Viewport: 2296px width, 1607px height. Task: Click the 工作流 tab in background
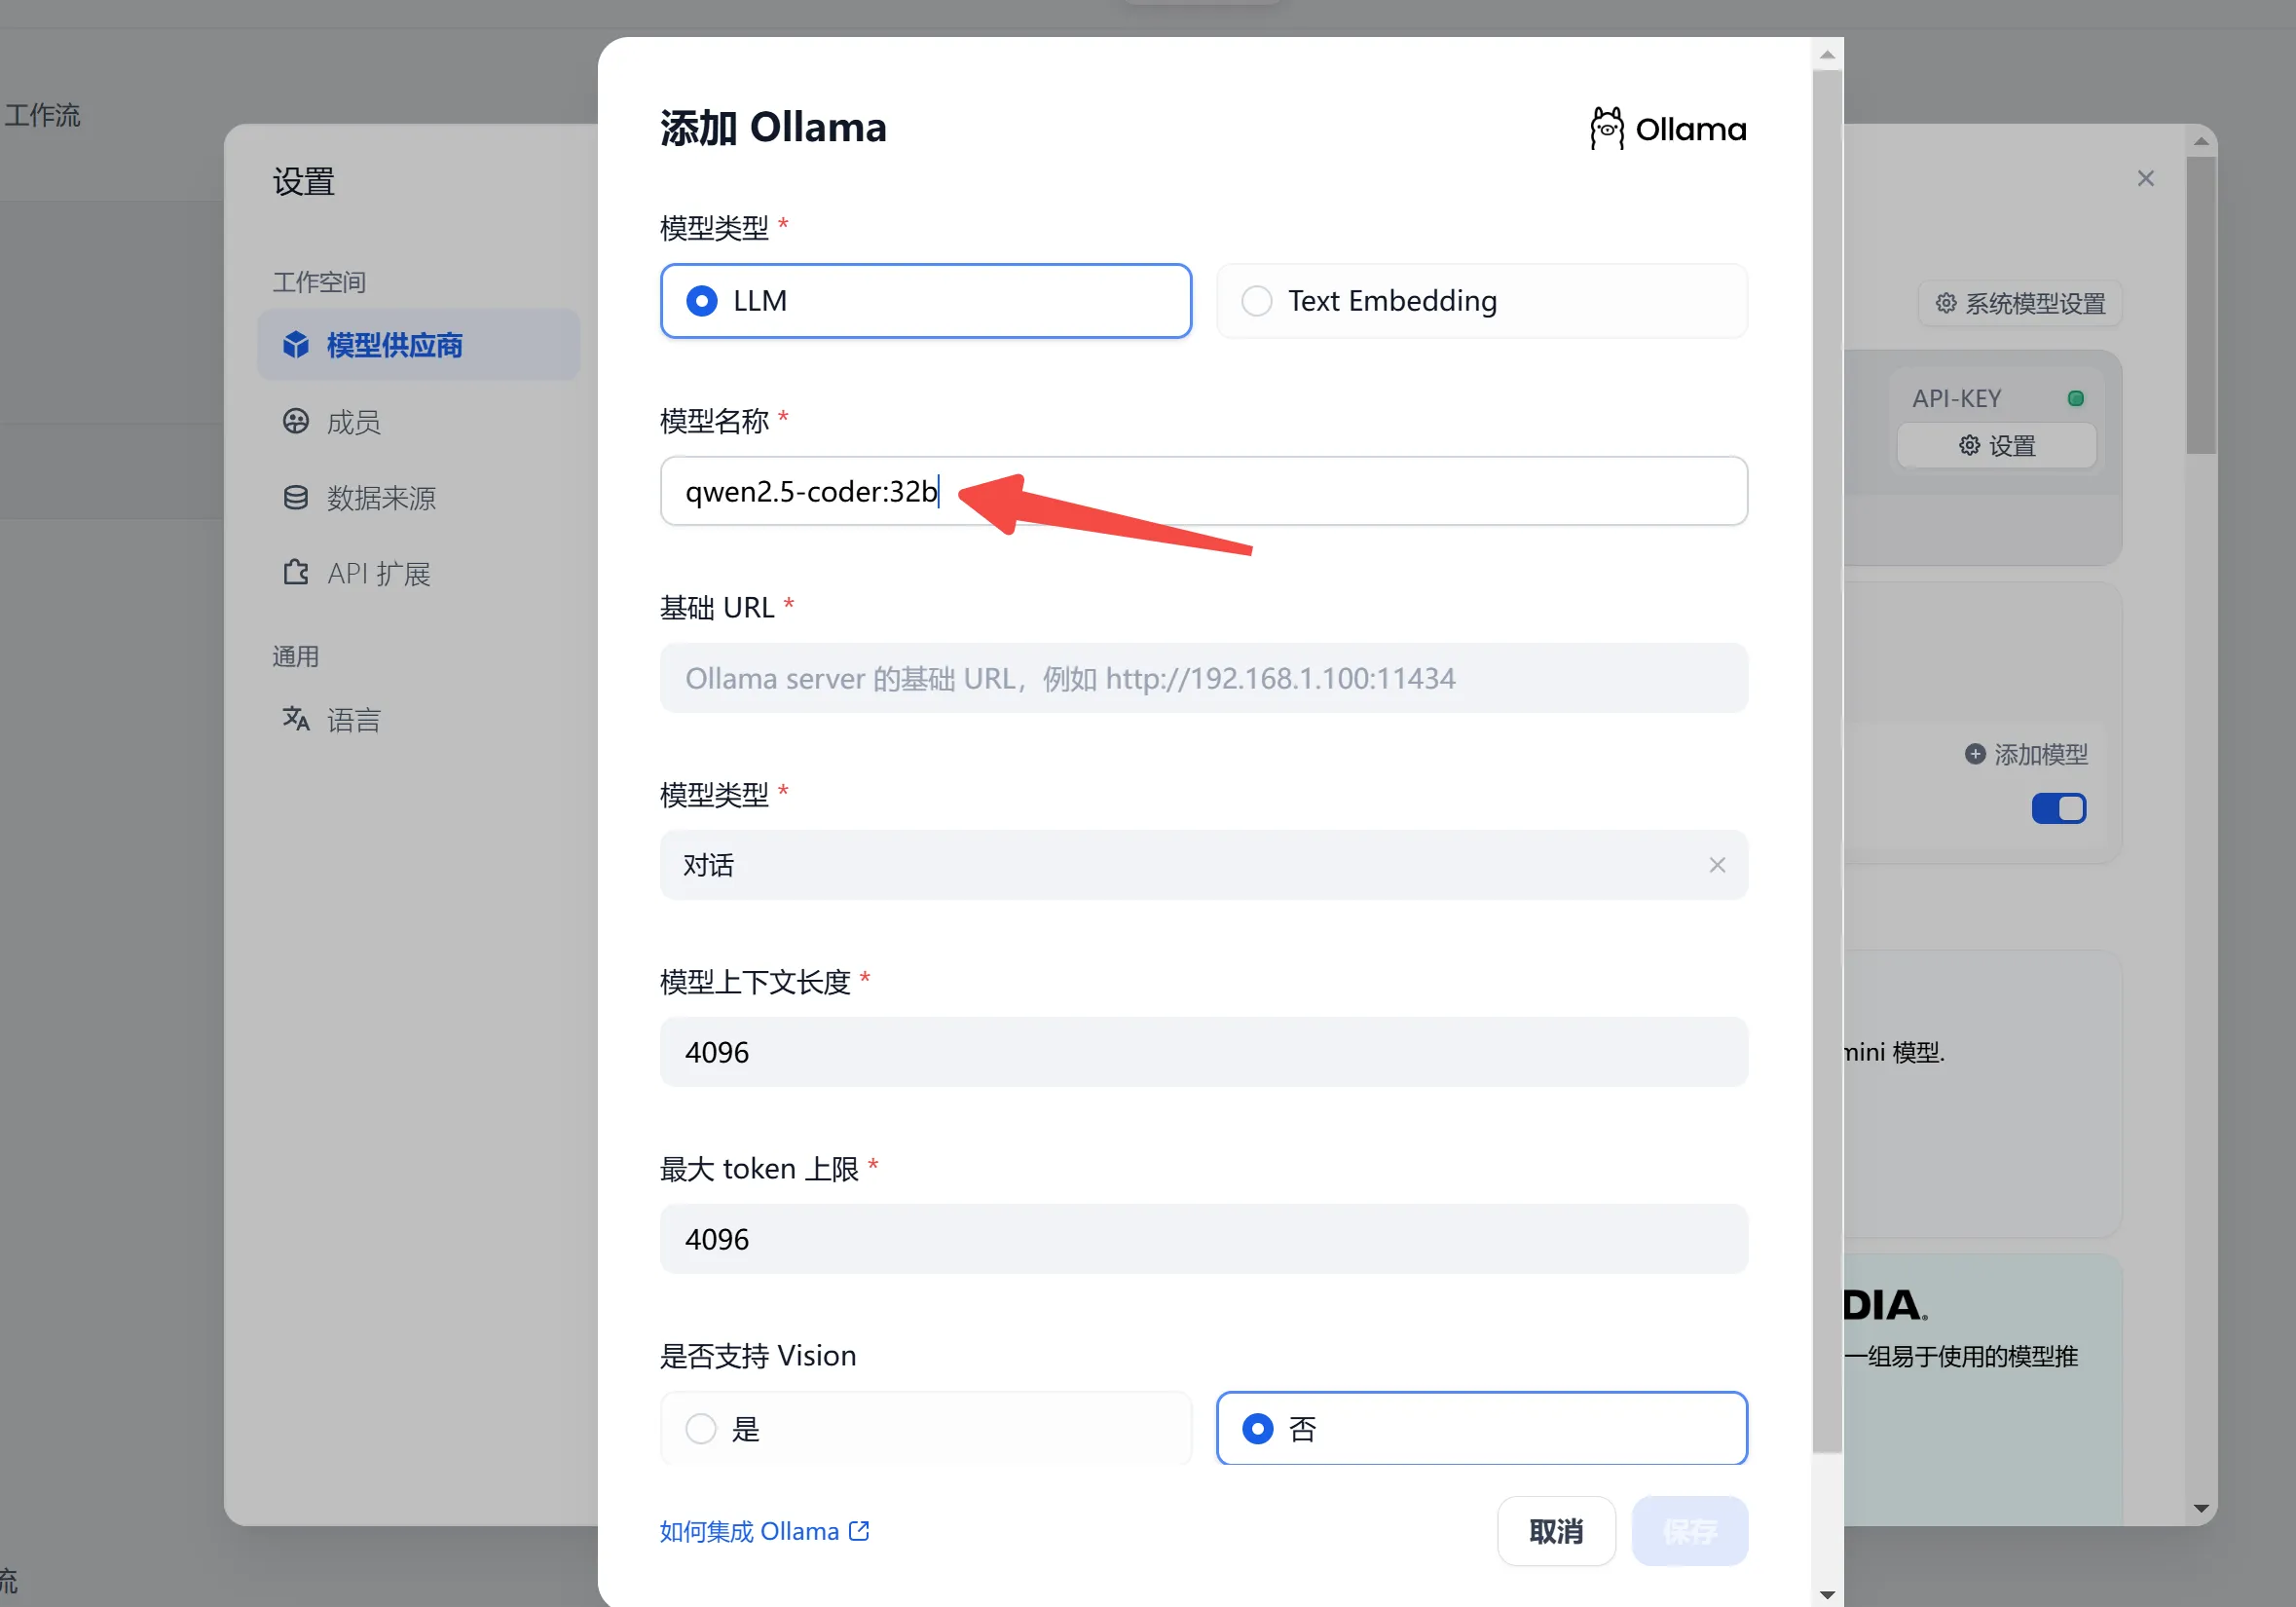[x=42, y=115]
